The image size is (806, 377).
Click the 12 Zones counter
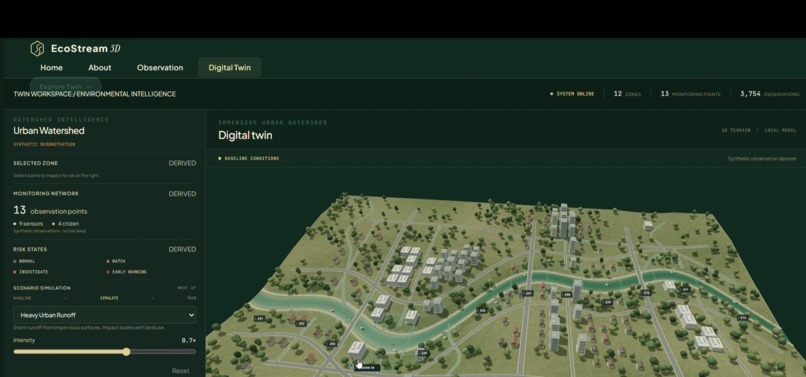pos(627,94)
